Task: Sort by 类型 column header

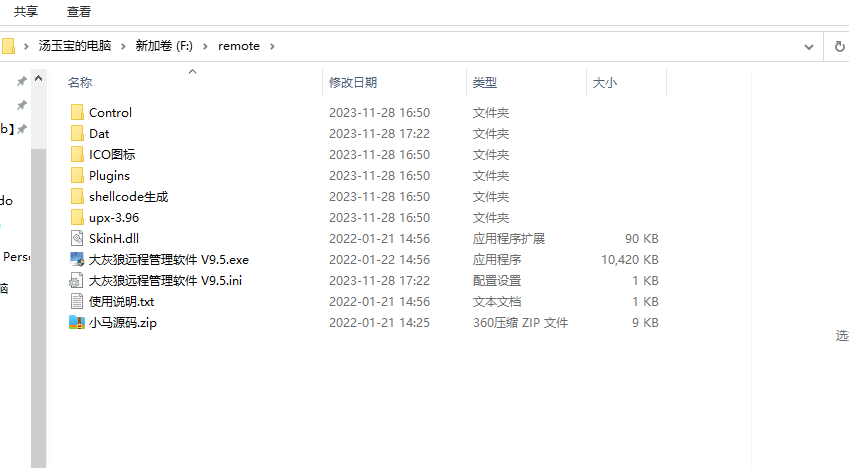Action: click(485, 83)
